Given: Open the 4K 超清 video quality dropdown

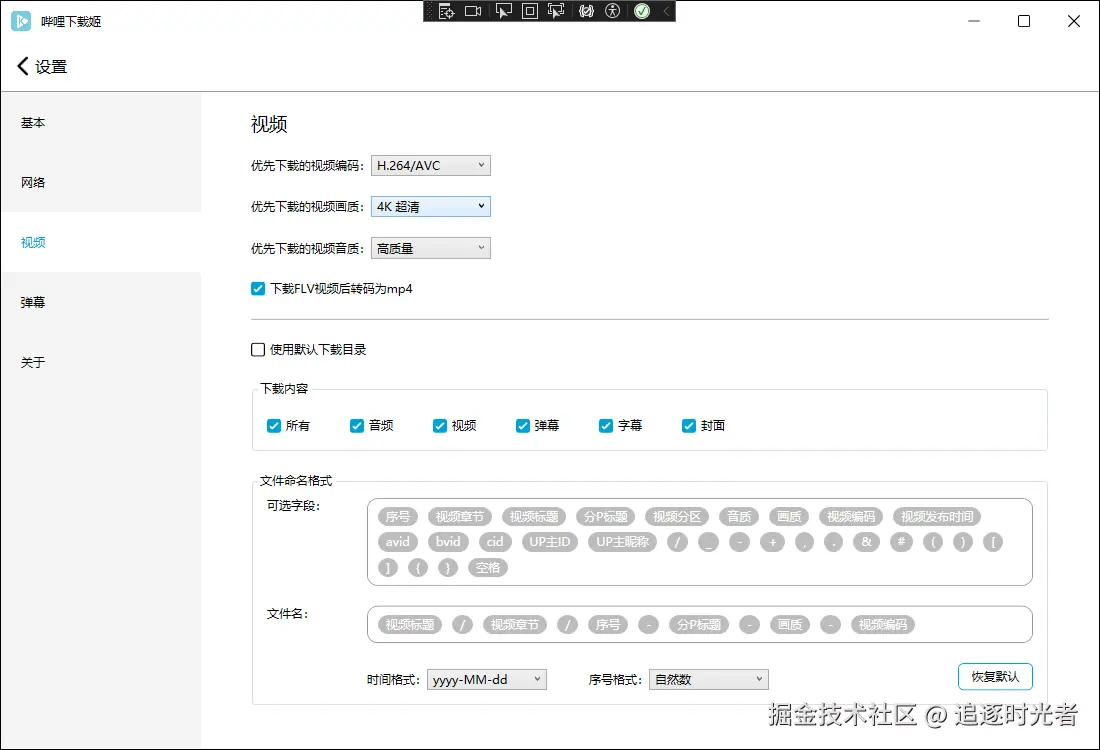Looking at the screenshot, I should click(431, 206).
